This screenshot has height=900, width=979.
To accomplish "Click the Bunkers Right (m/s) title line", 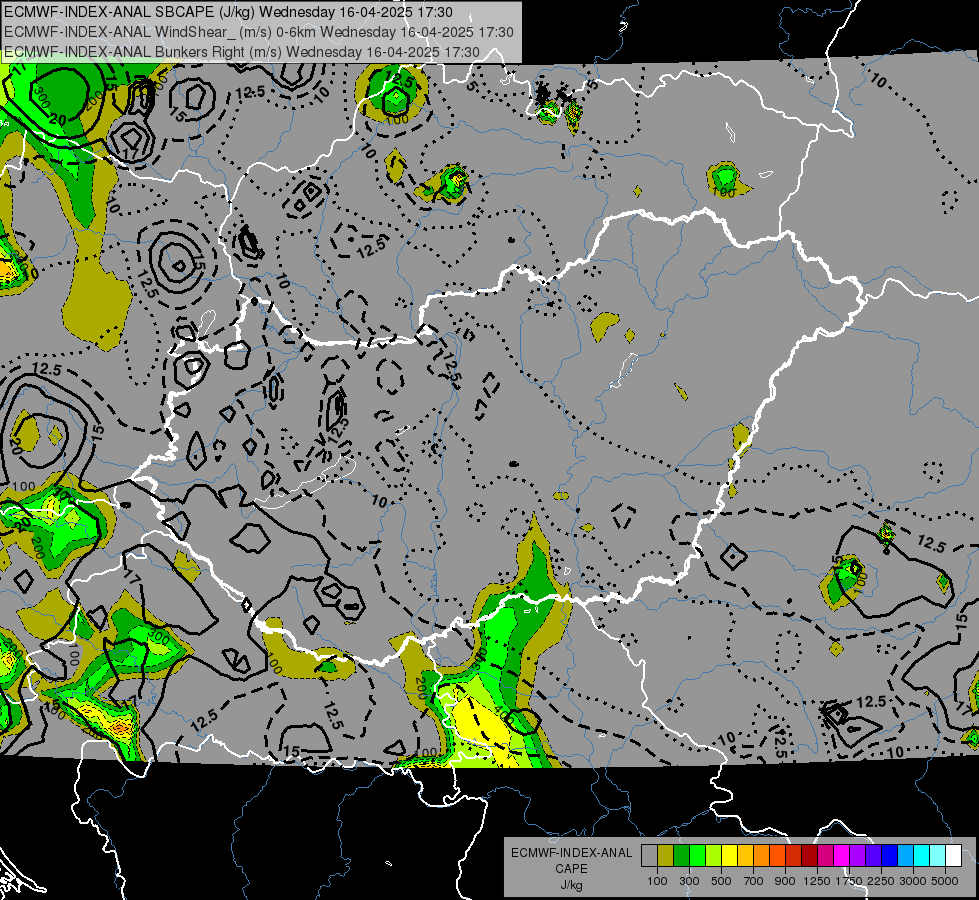I will [242, 52].
